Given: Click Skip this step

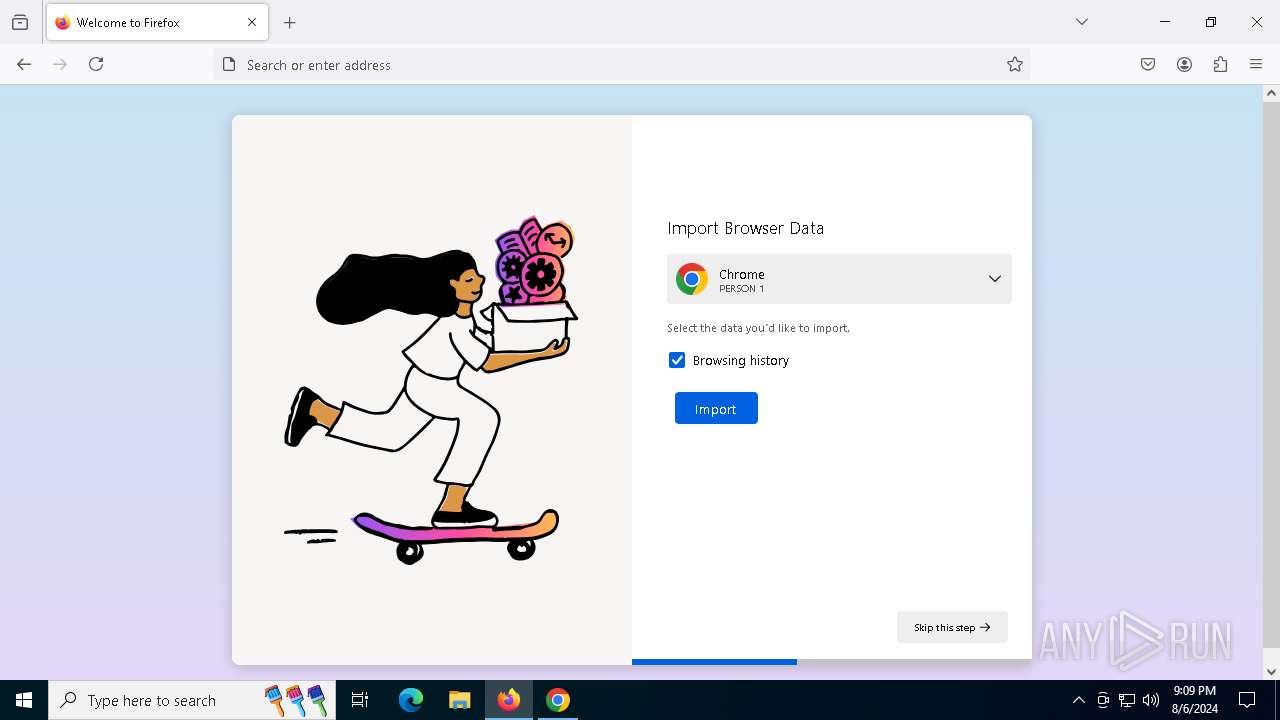Looking at the screenshot, I should (x=952, y=627).
